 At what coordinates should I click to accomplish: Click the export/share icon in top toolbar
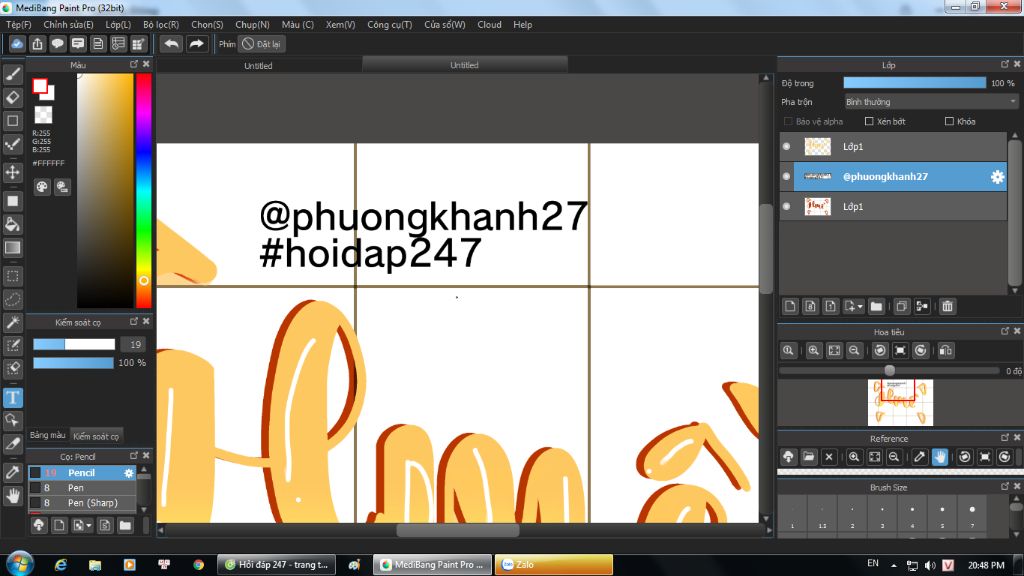click(37, 44)
